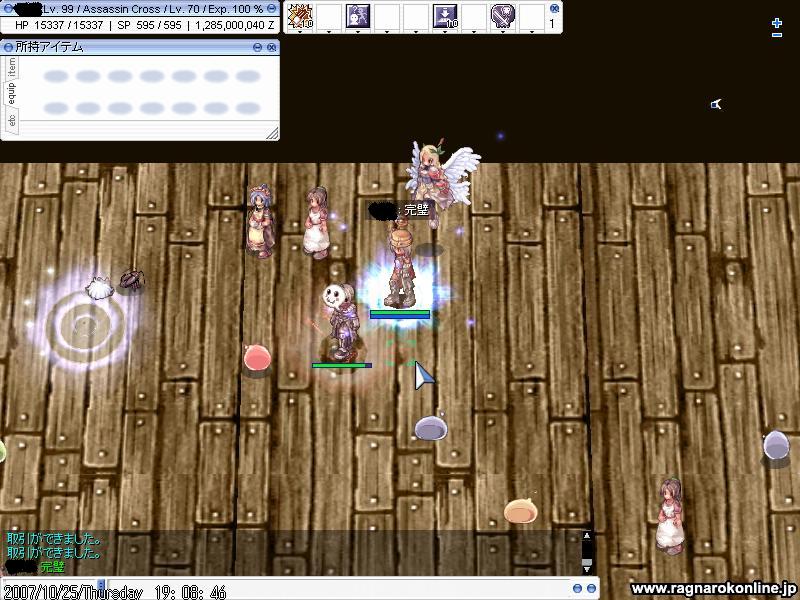Click the left round button in chat bar
The height and width of the screenshot is (600, 800).
(577, 588)
